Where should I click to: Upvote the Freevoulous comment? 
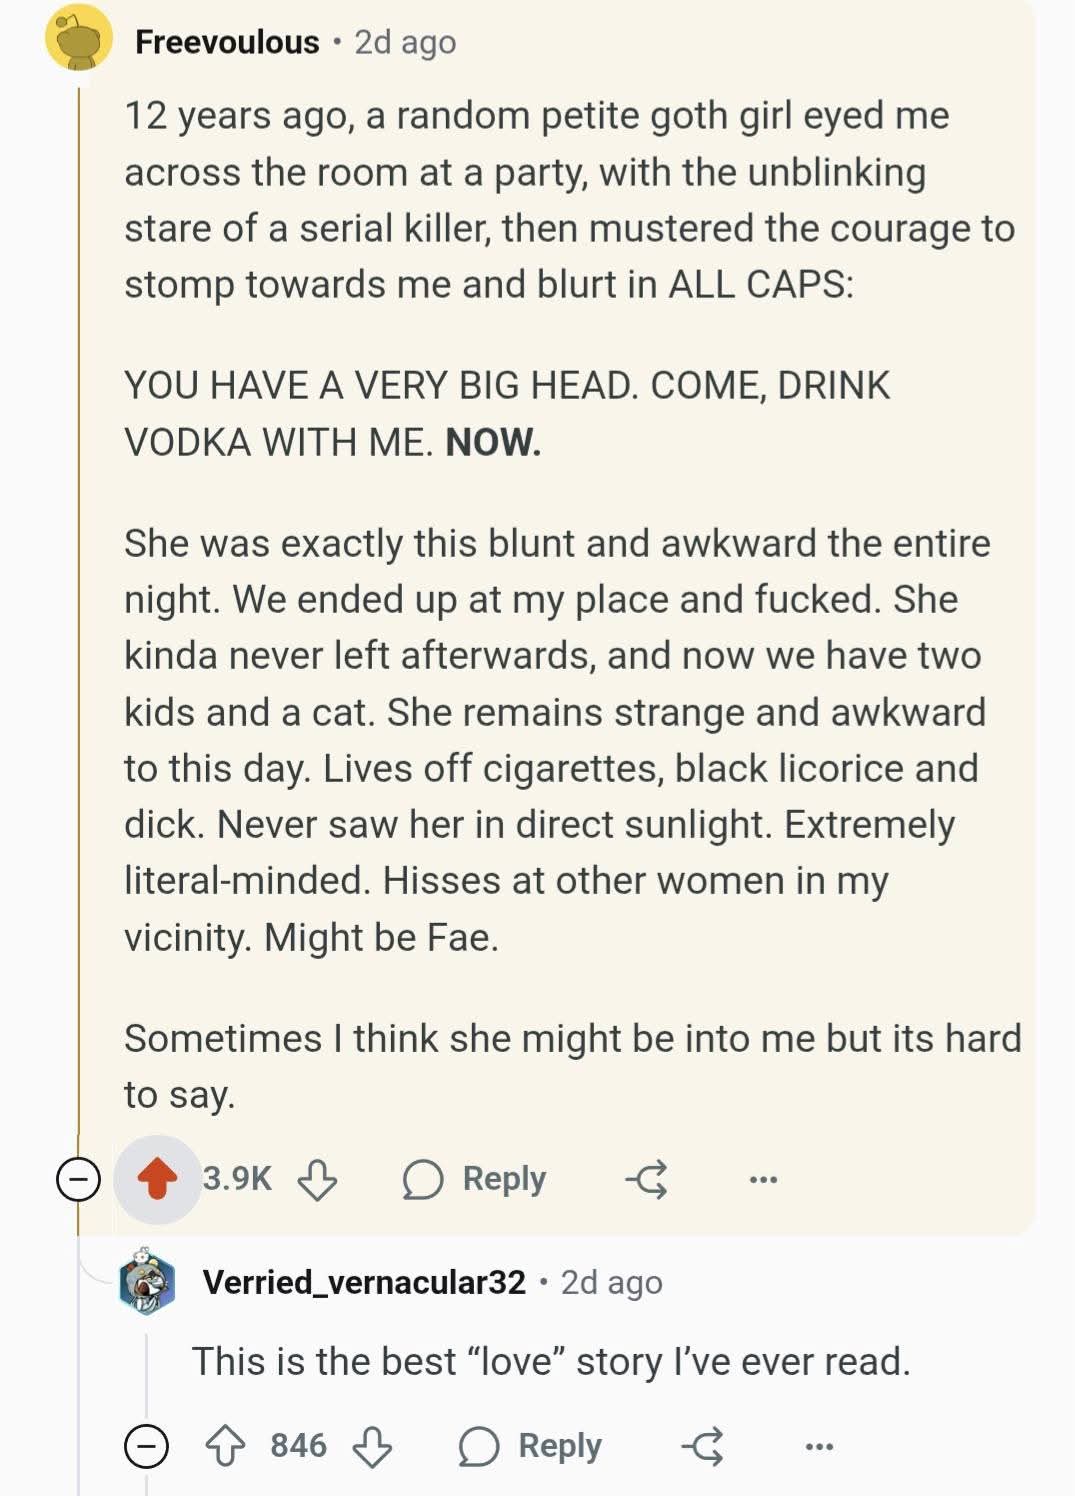[157, 1179]
